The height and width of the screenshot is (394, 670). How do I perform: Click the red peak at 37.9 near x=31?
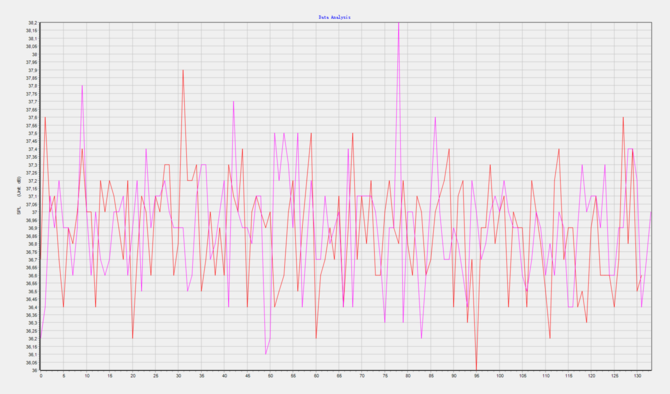point(183,71)
